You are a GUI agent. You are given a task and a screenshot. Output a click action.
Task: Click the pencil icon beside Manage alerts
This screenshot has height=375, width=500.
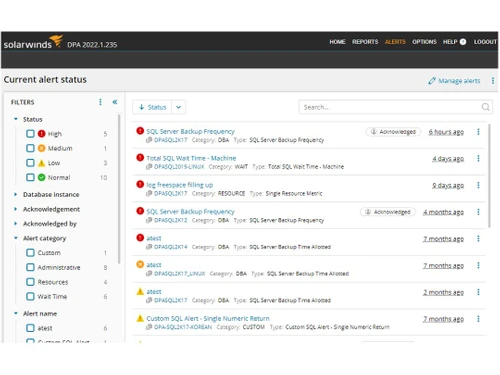click(x=432, y=81)
